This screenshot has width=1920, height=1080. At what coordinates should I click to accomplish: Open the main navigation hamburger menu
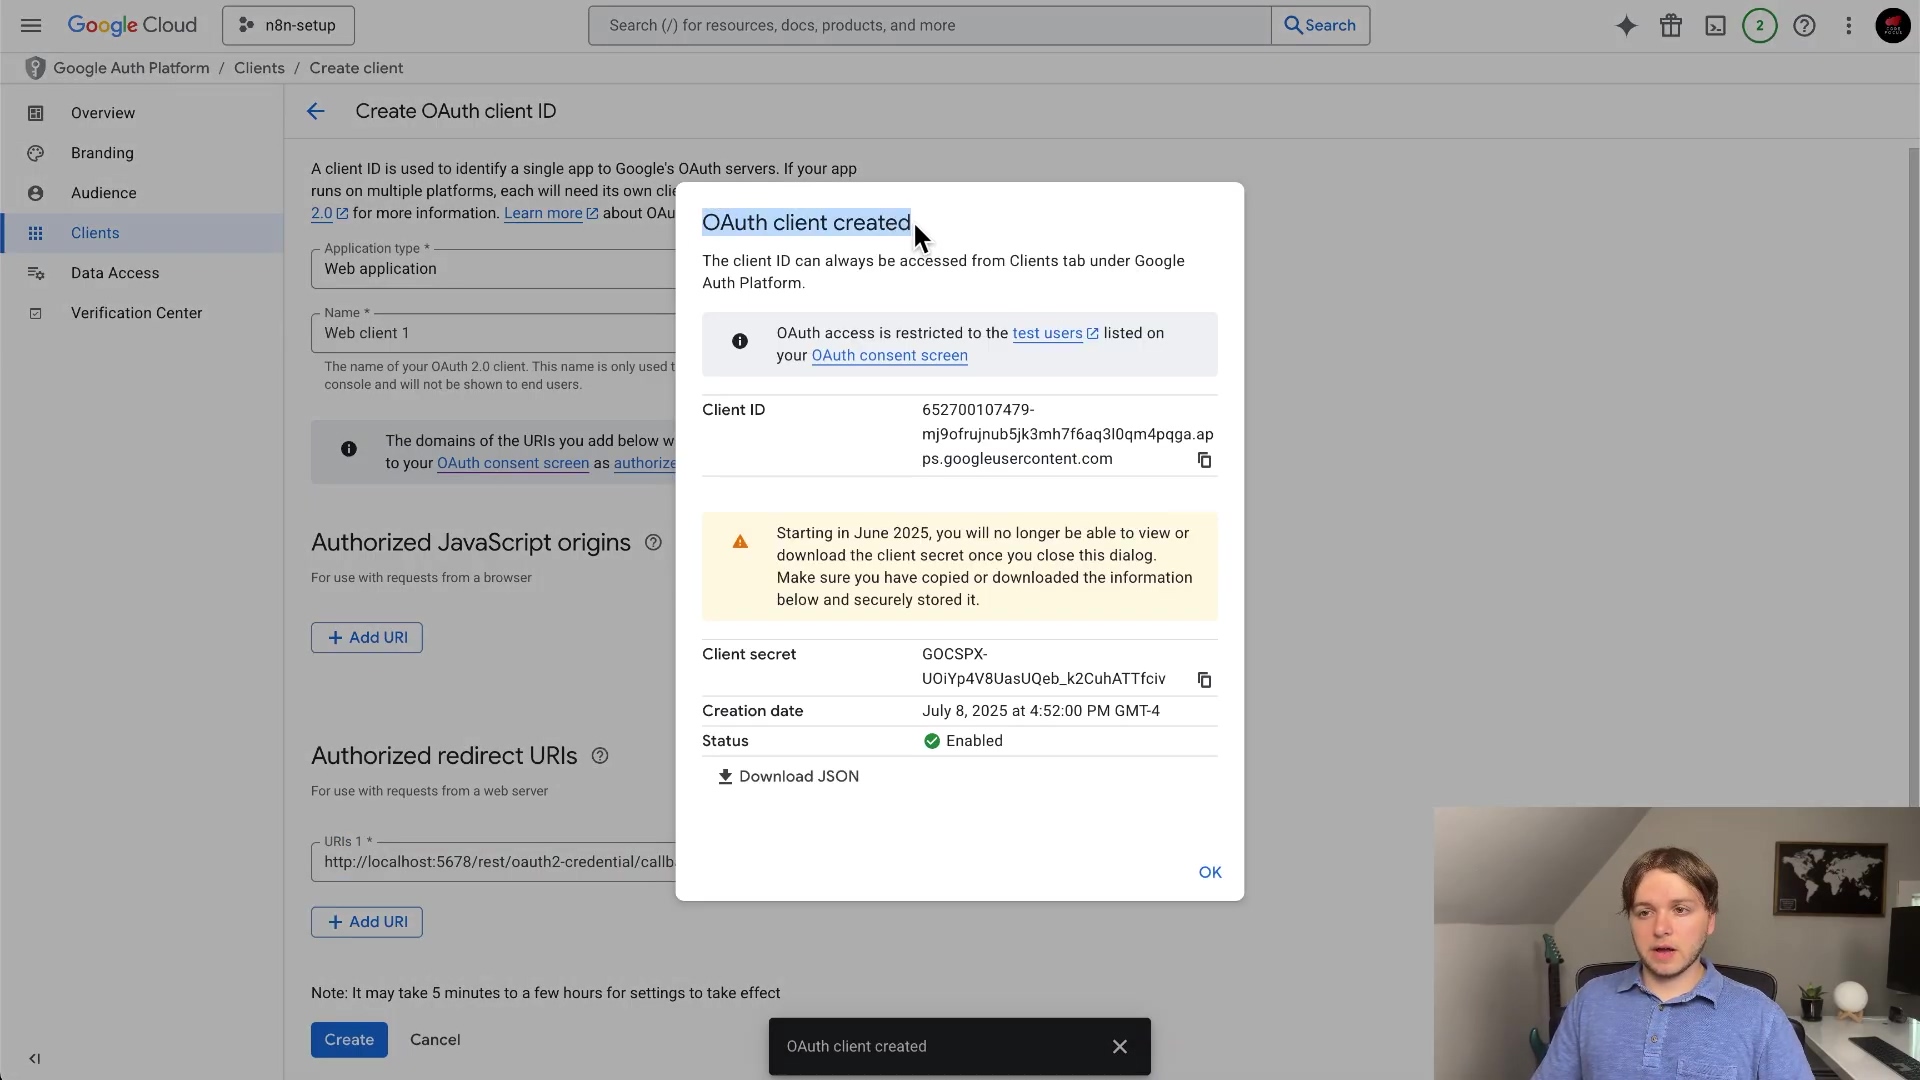[x=31, y=25]
